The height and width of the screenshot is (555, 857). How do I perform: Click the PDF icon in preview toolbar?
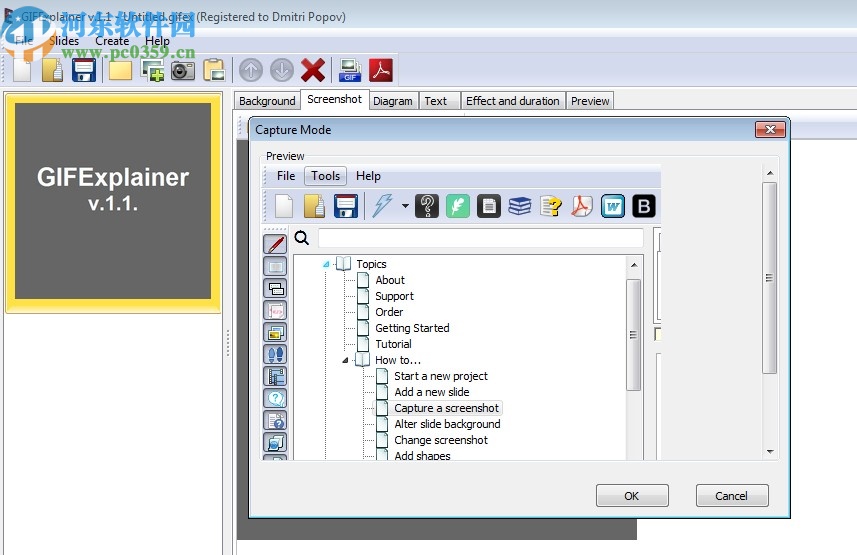point(582,206)
